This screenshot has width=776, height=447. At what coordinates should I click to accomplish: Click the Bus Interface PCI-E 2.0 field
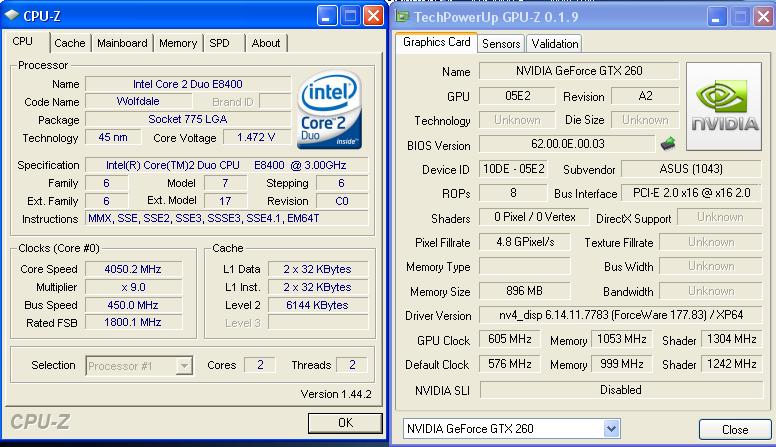[691, 193]
